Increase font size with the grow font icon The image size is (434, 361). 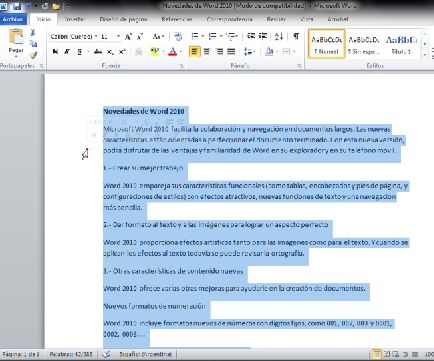coord(128,37)
